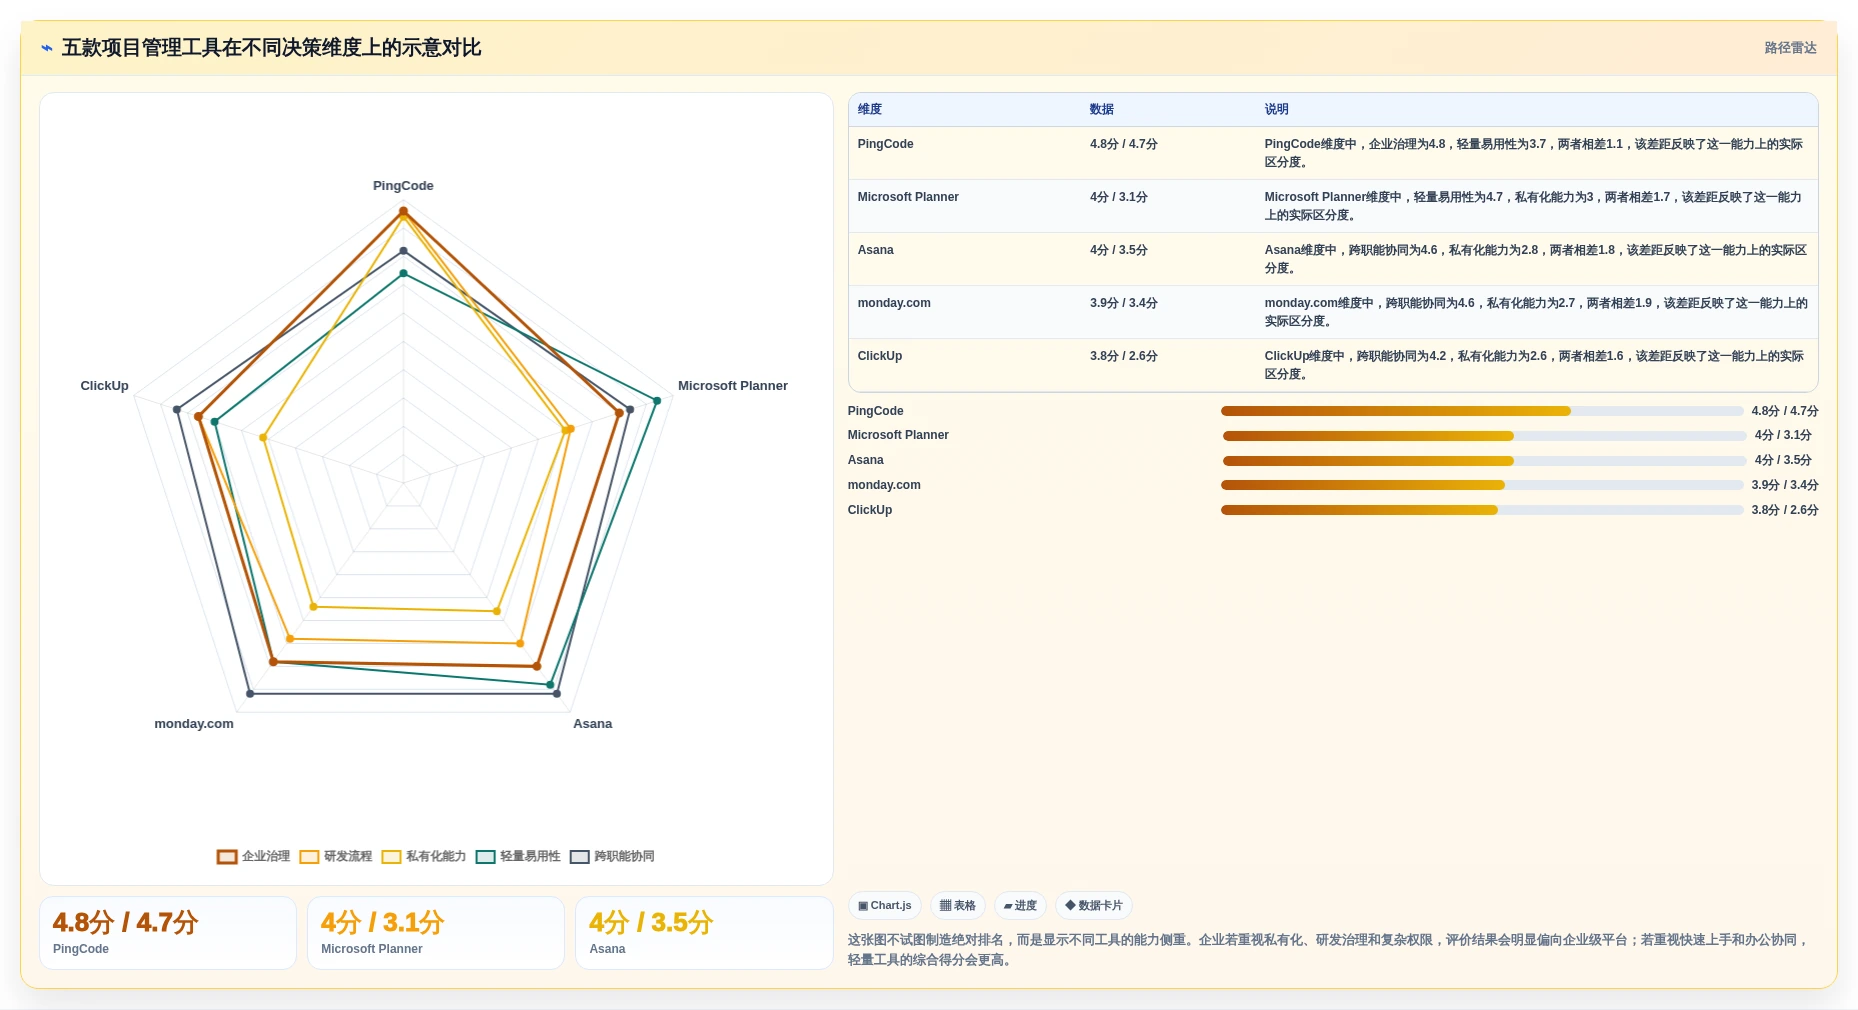Click the 表格 chip
The width and height of the screenshot is (1858, 1010).
pyautogui.click(x=958, y=906)
